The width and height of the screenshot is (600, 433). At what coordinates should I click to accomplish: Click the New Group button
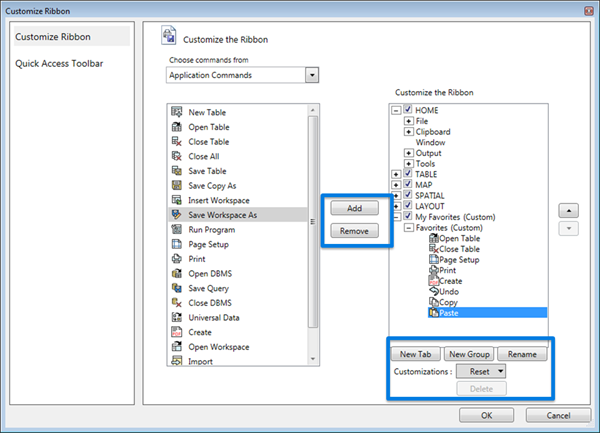(x=469, y=354)
